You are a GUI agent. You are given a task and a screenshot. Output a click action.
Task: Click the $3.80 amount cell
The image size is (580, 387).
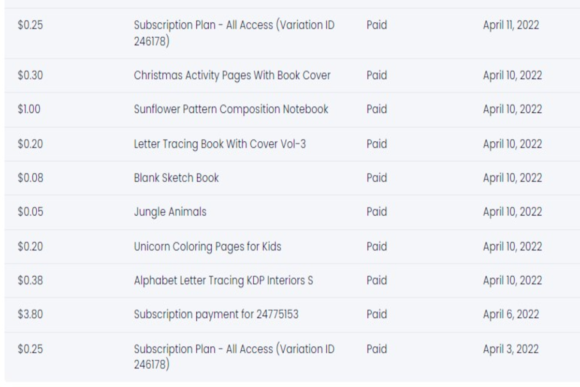click(30, 314)
